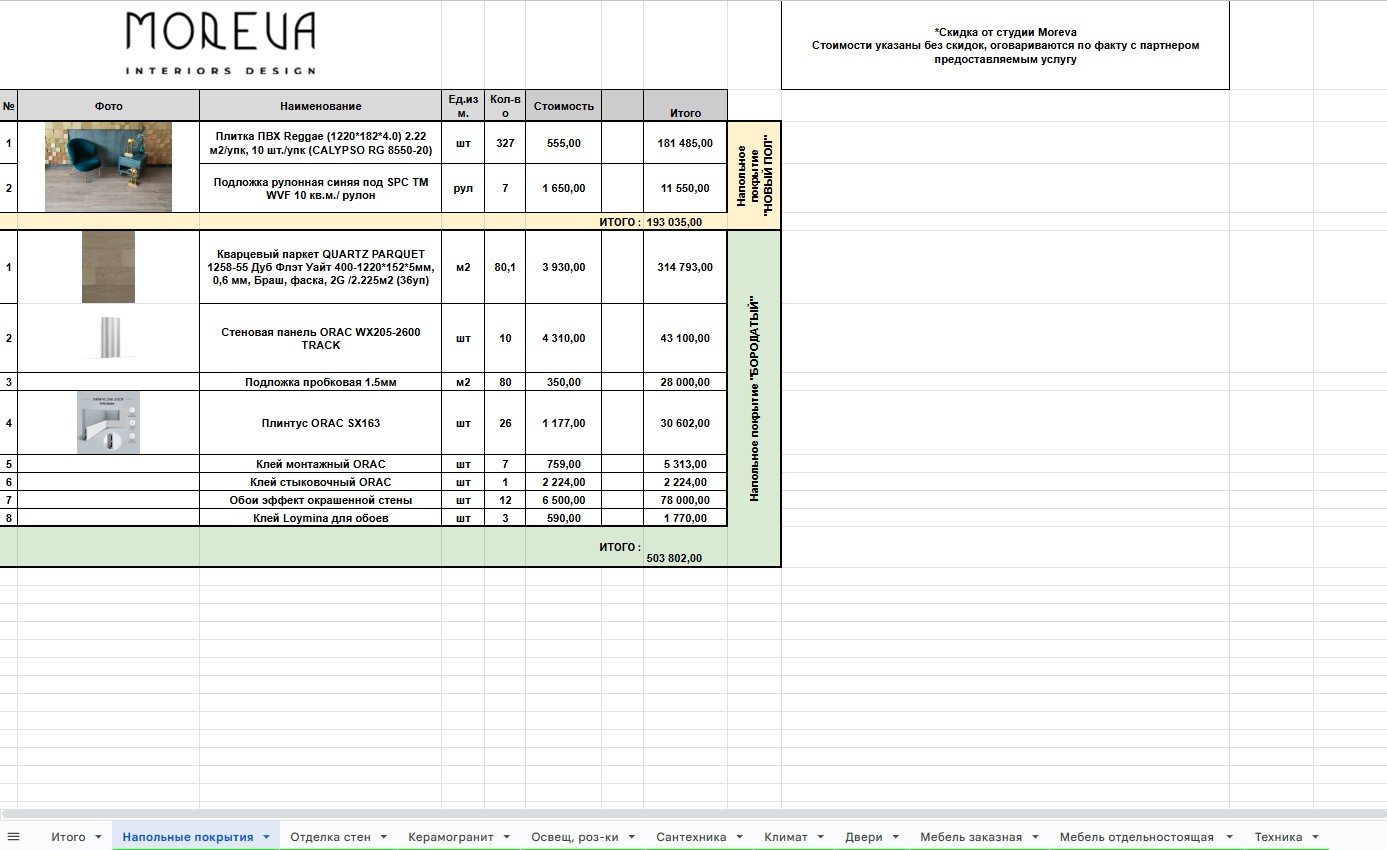This screenshot has width=1387, height=850.
Task: Click the Стоимость column header
Action: click(564, 106)
